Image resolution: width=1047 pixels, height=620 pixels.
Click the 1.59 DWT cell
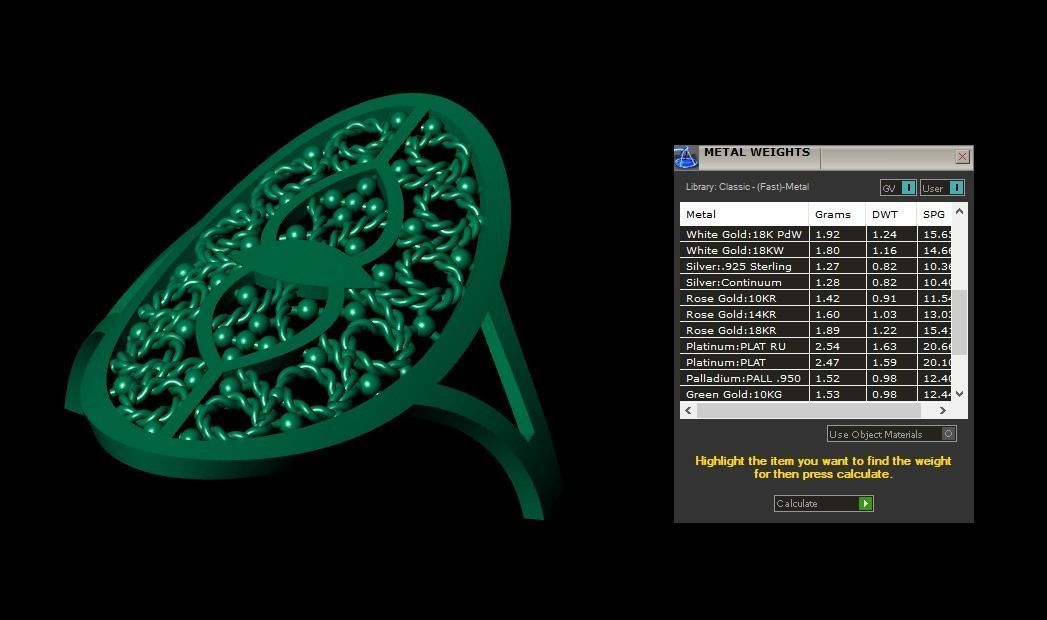click(x=891, y=362)
